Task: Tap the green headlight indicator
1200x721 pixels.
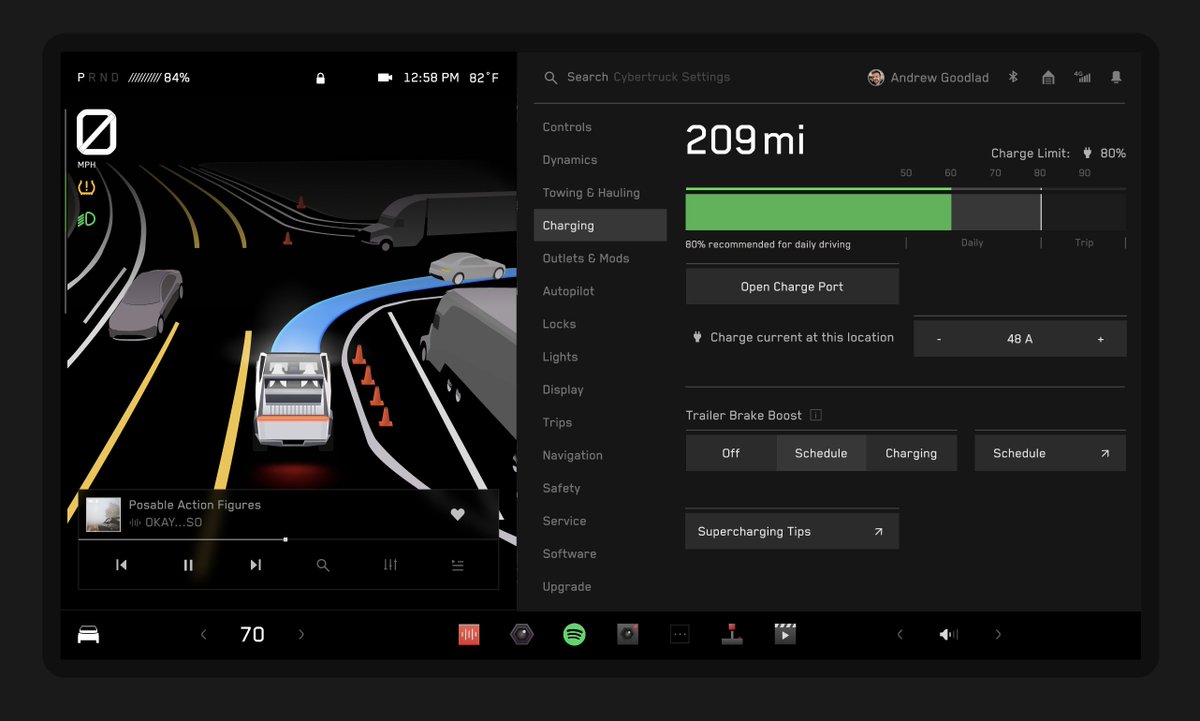Action: pos(87,218)
